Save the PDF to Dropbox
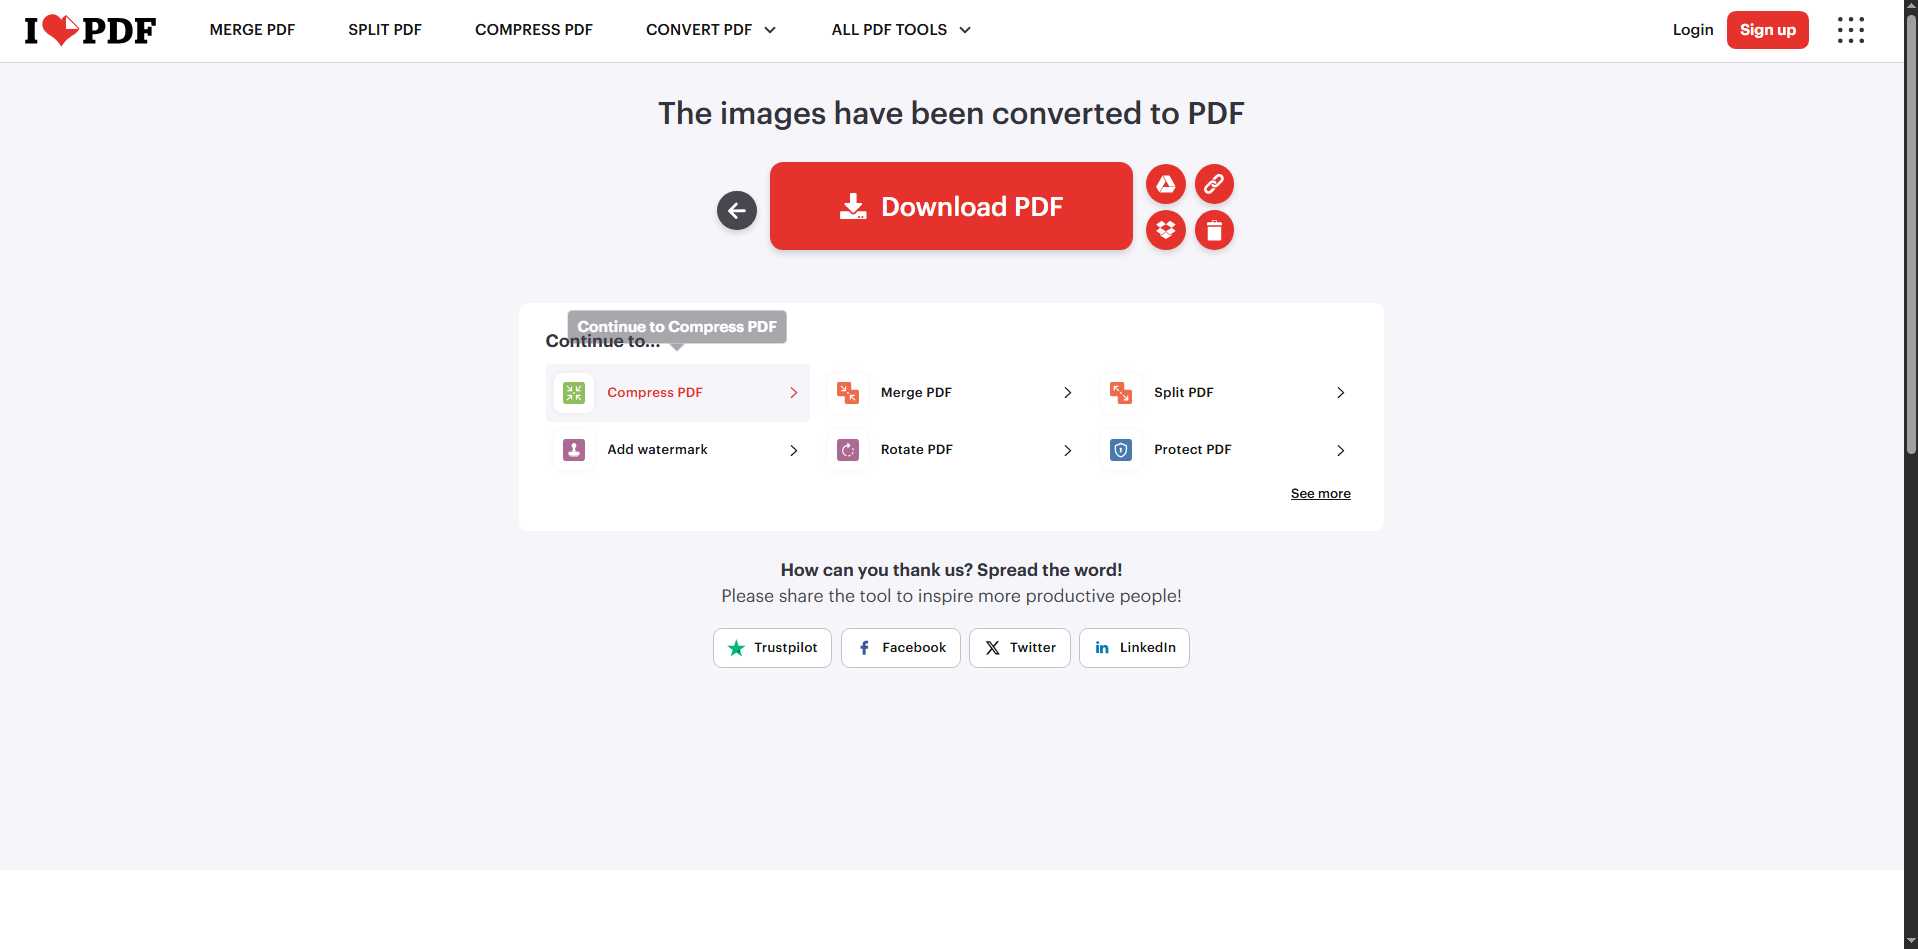 point(1165,230)
